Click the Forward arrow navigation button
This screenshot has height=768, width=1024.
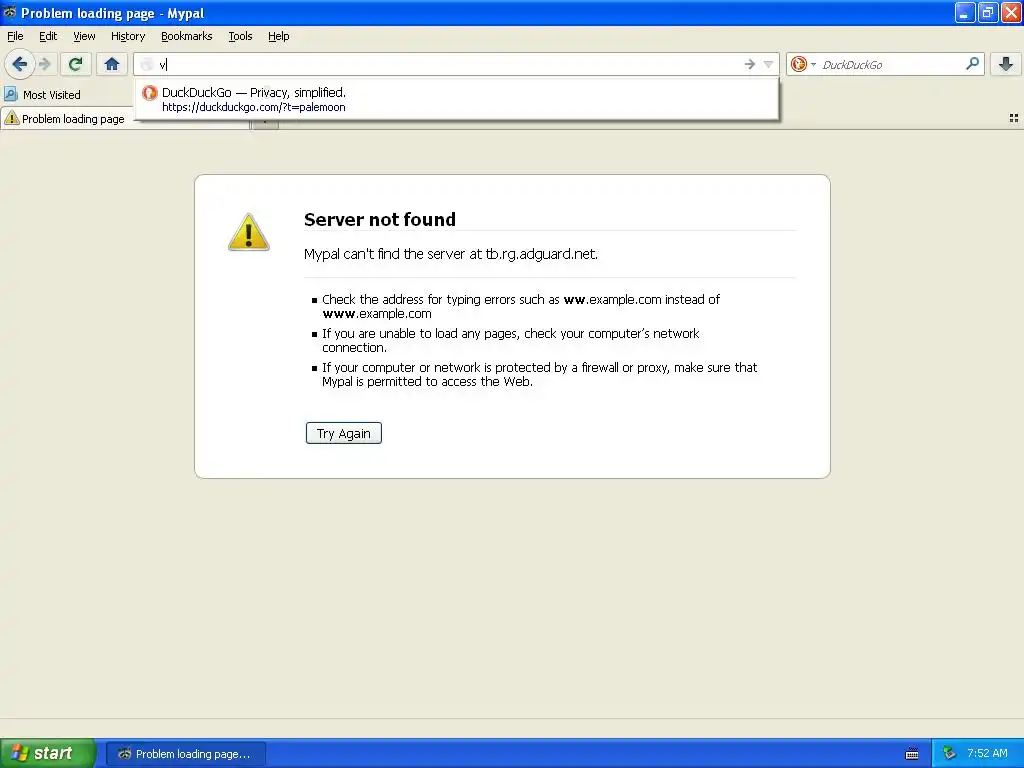(x=44, y=64)
